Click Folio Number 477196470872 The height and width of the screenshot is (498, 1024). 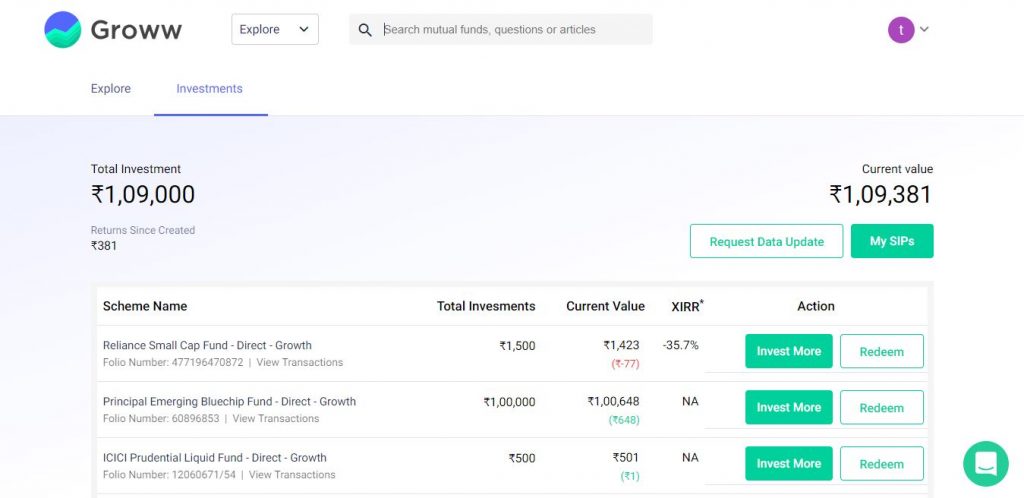pos(173,362)
